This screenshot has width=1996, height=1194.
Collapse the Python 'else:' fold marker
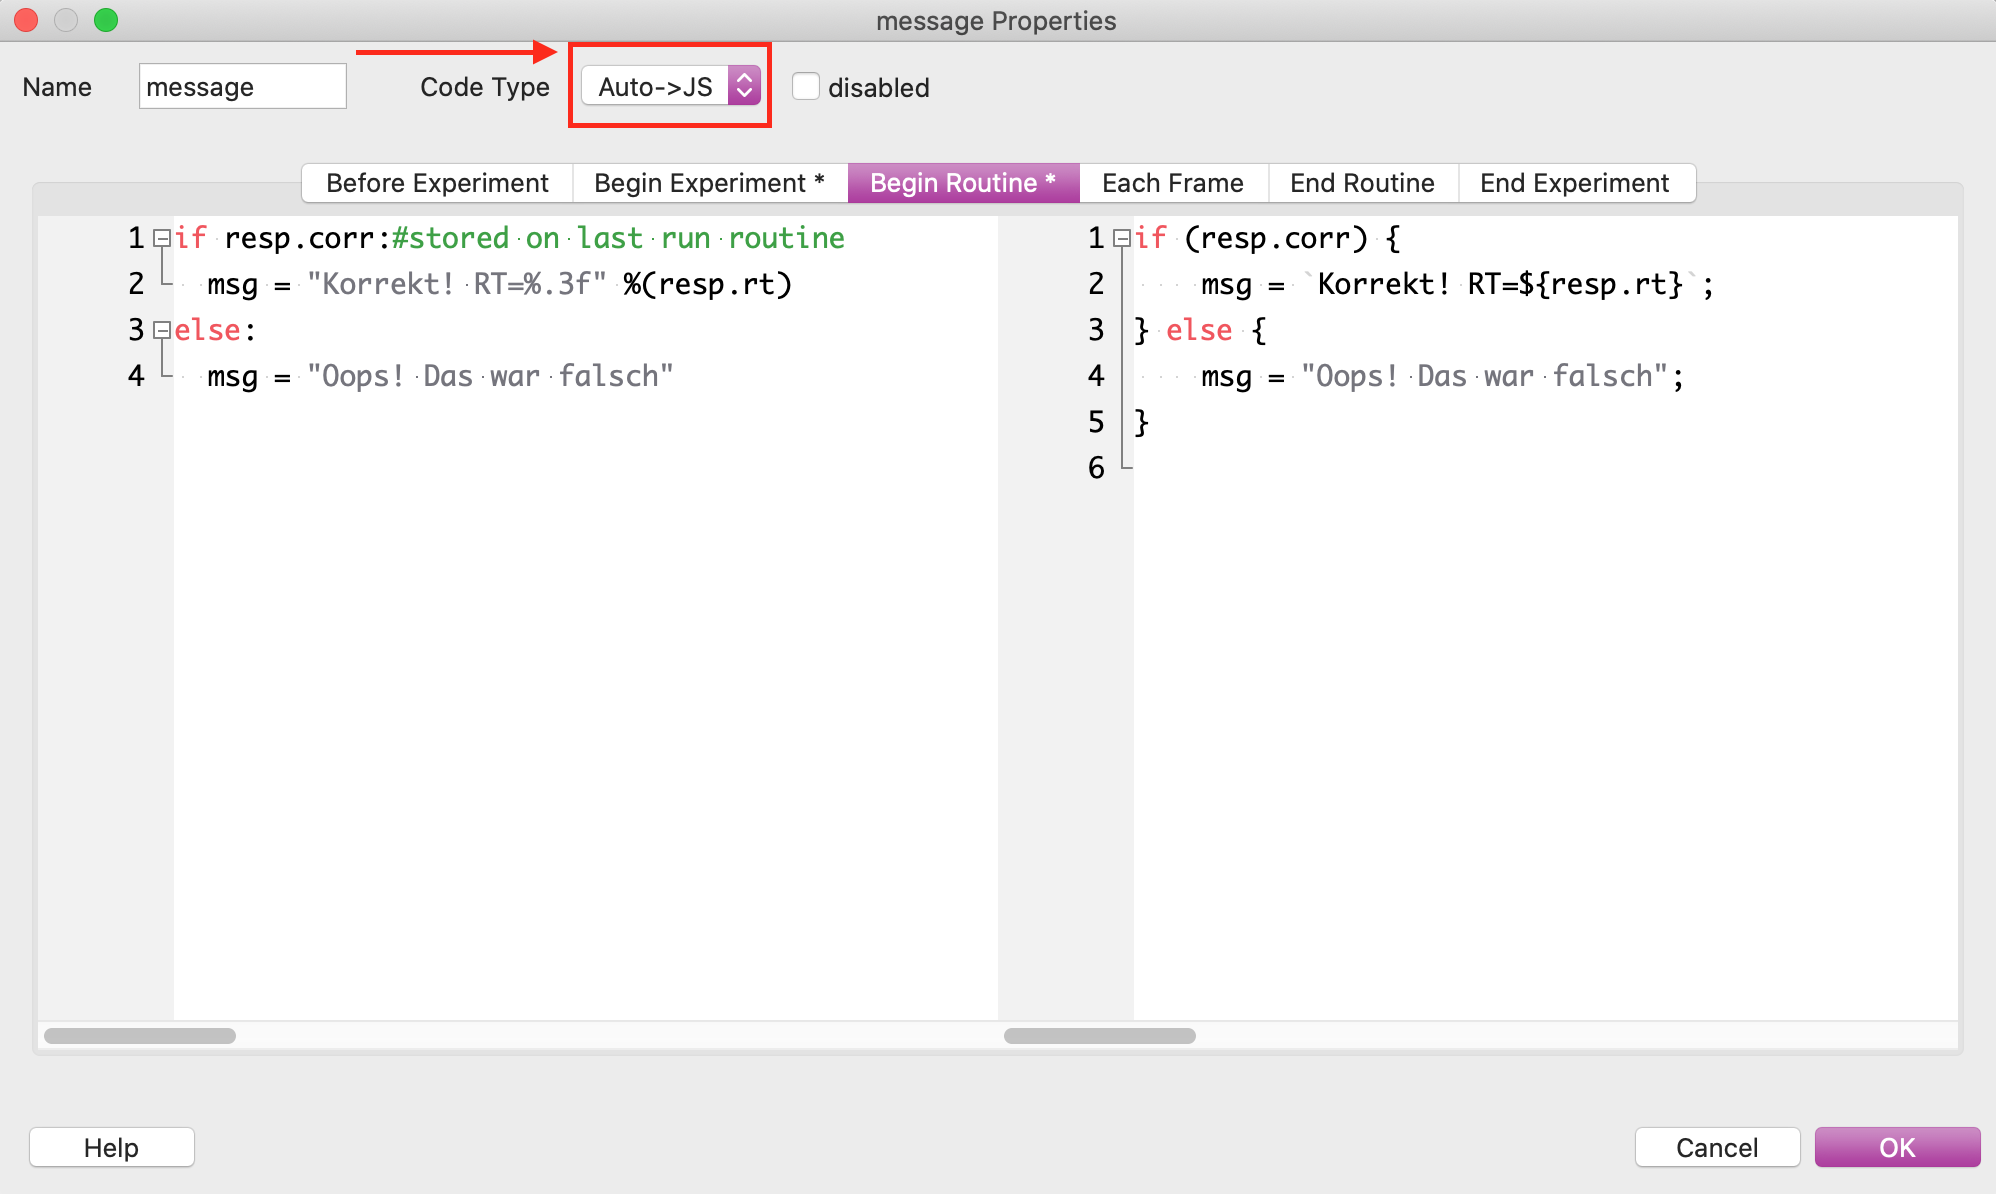click(x=162, y=330)
